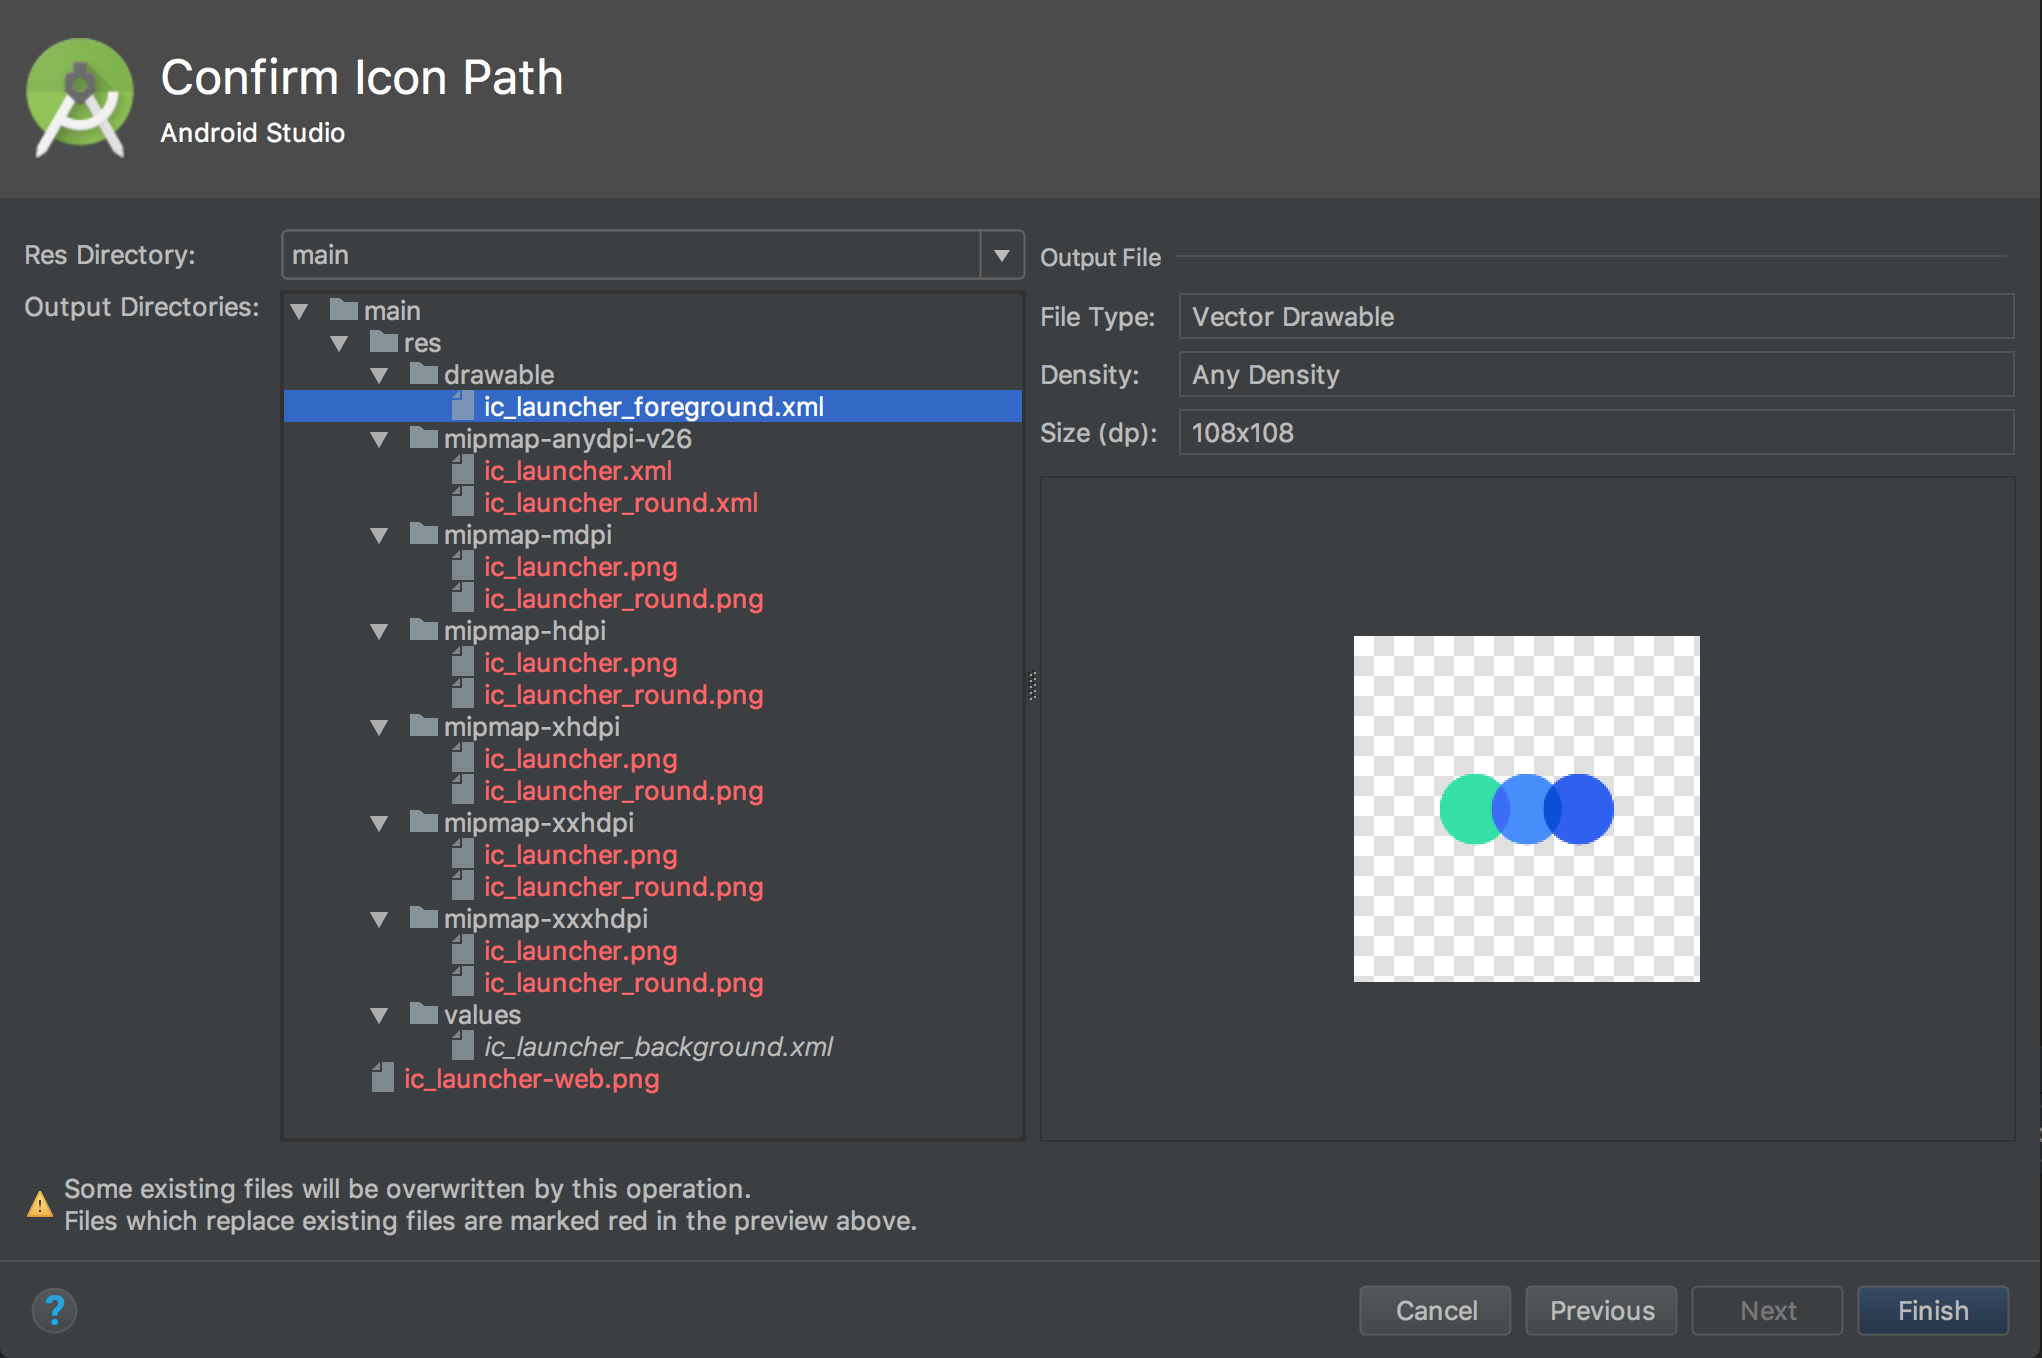The image size is (2042, 1358).
Task: Open the help question mark button
Action: pos(55,1310)
